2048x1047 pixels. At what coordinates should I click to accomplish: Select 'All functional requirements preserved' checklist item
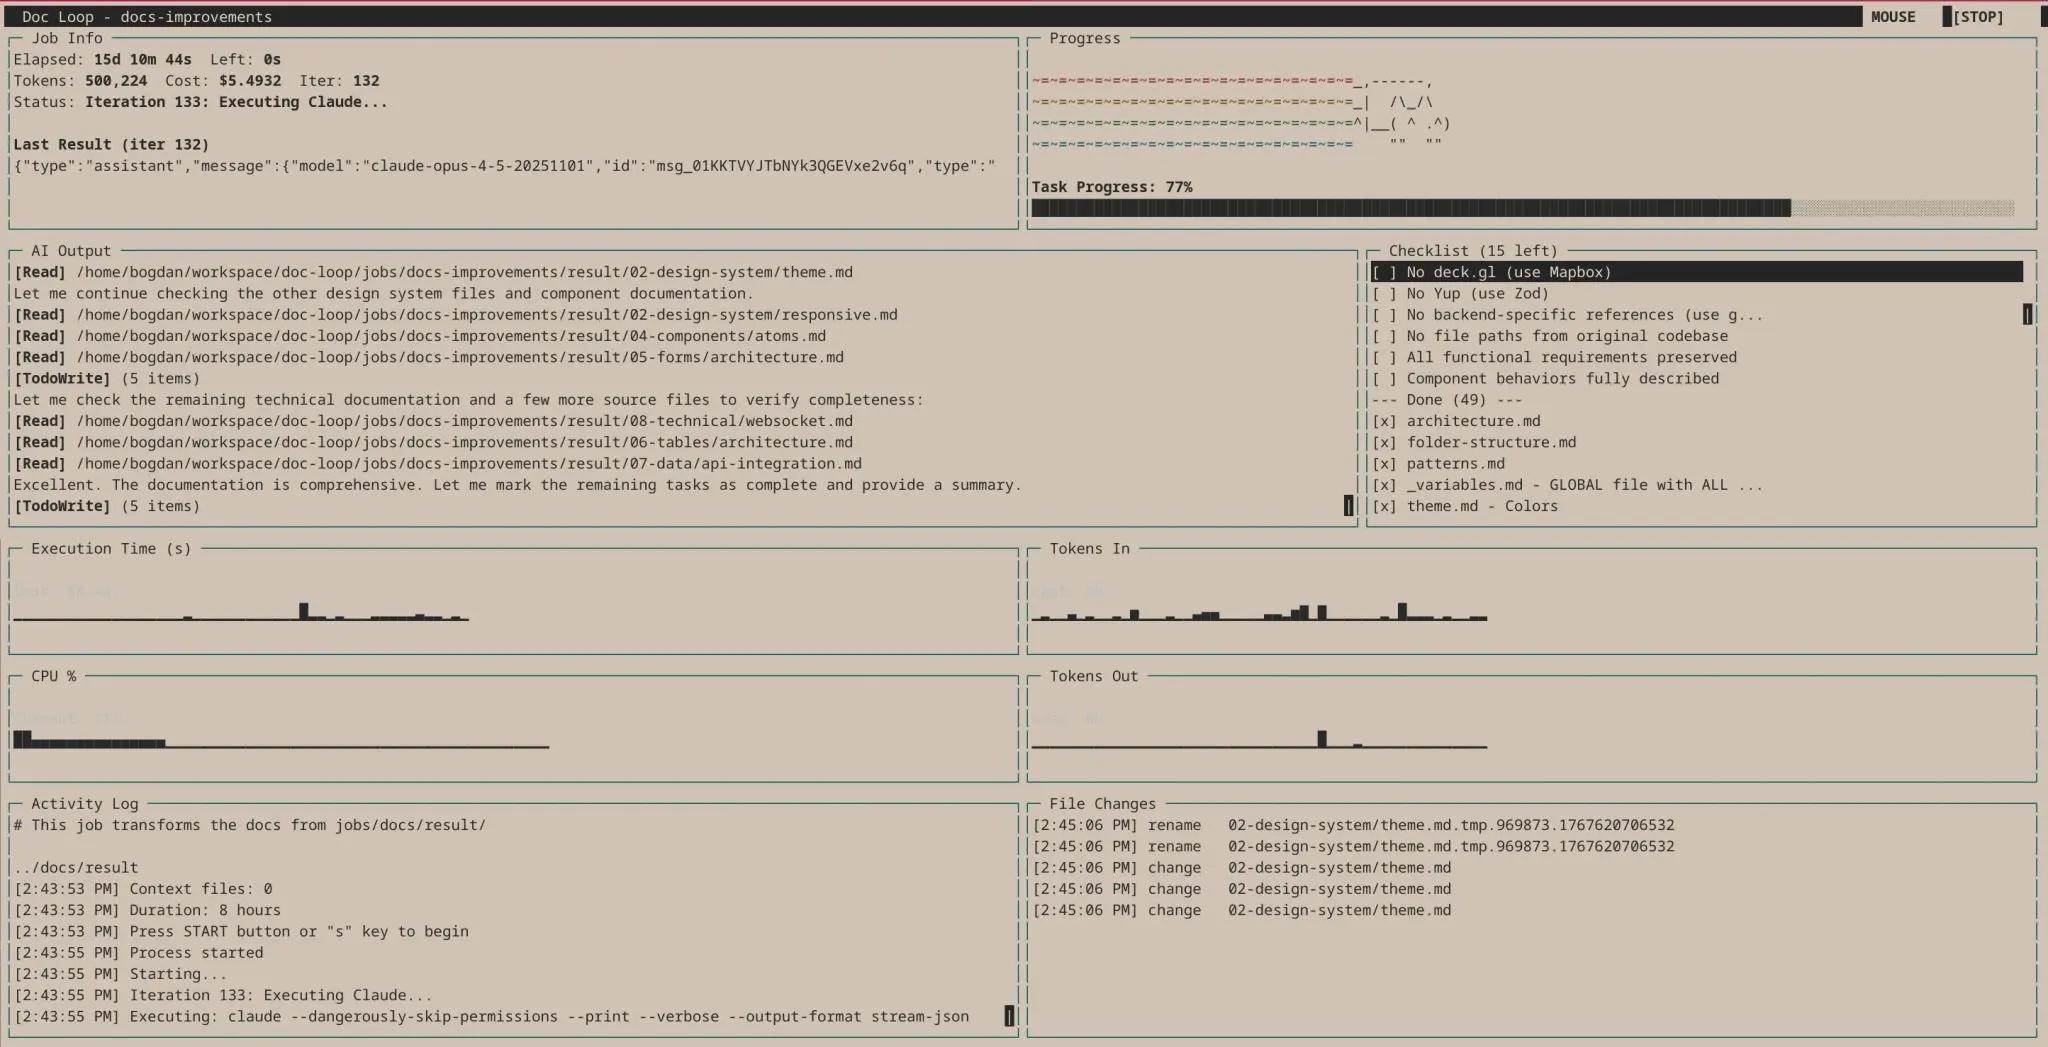point(1571,357)
